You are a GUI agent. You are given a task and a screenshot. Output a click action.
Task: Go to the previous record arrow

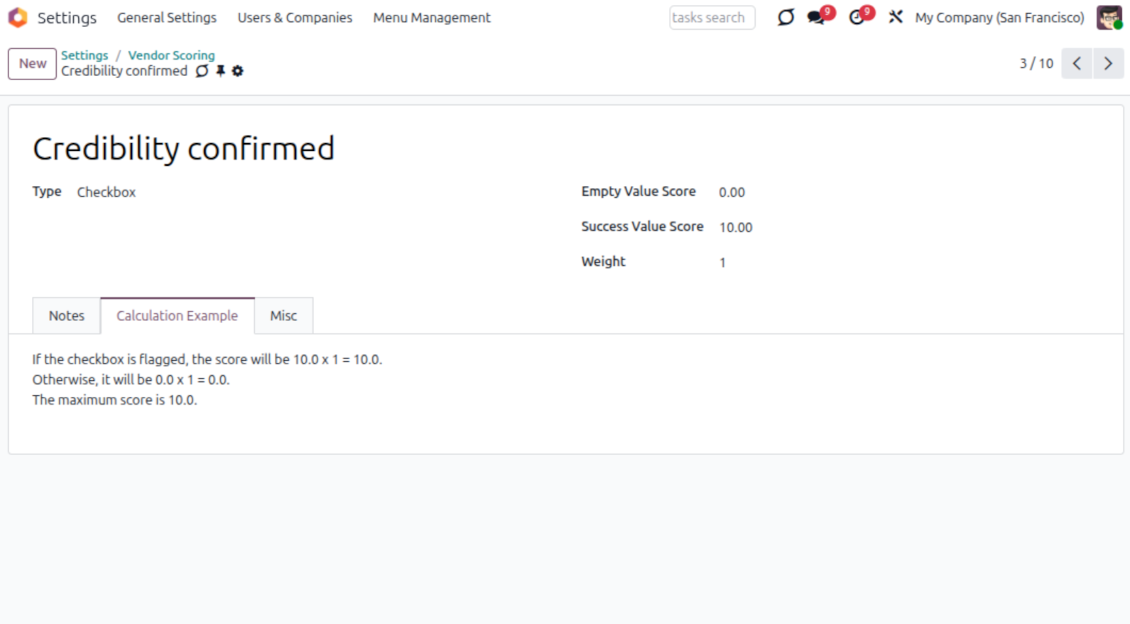pyautogui.click(x=1076, y=63)
